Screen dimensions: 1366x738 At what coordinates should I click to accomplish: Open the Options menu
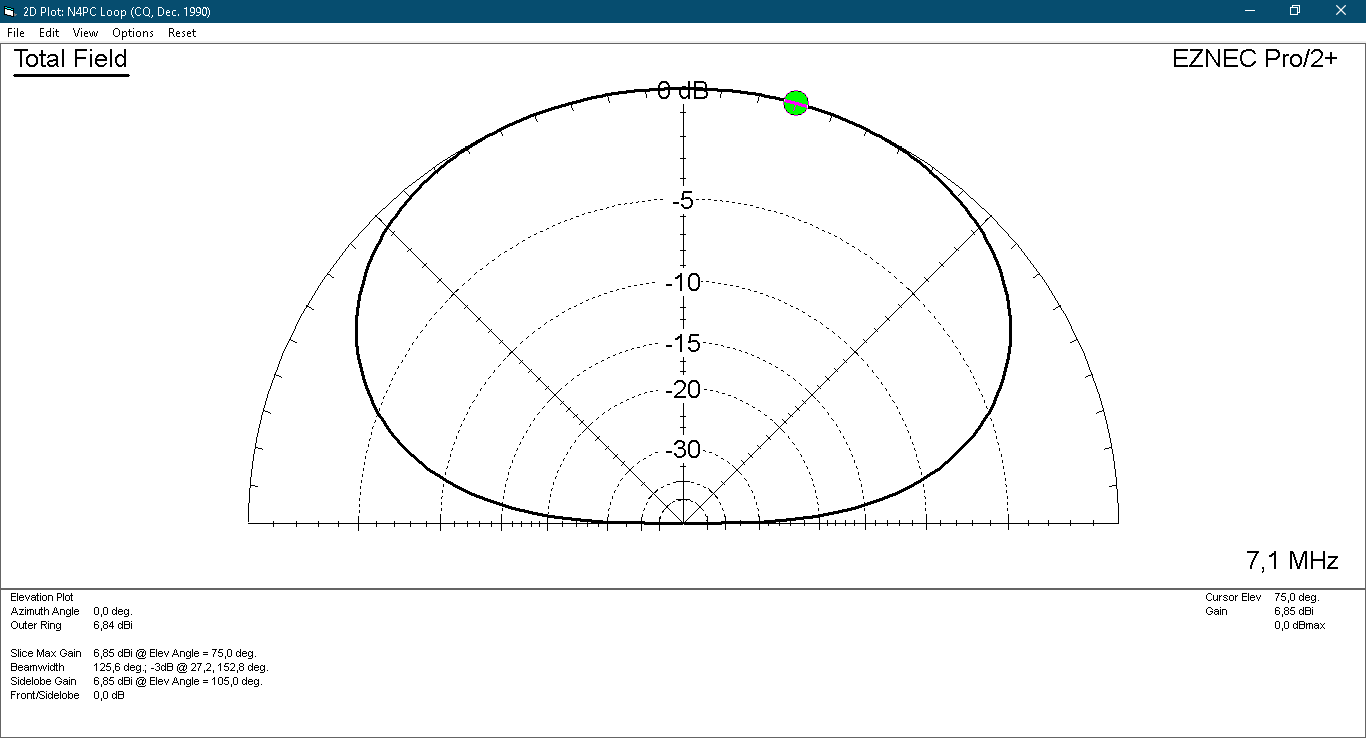[133, 33]
